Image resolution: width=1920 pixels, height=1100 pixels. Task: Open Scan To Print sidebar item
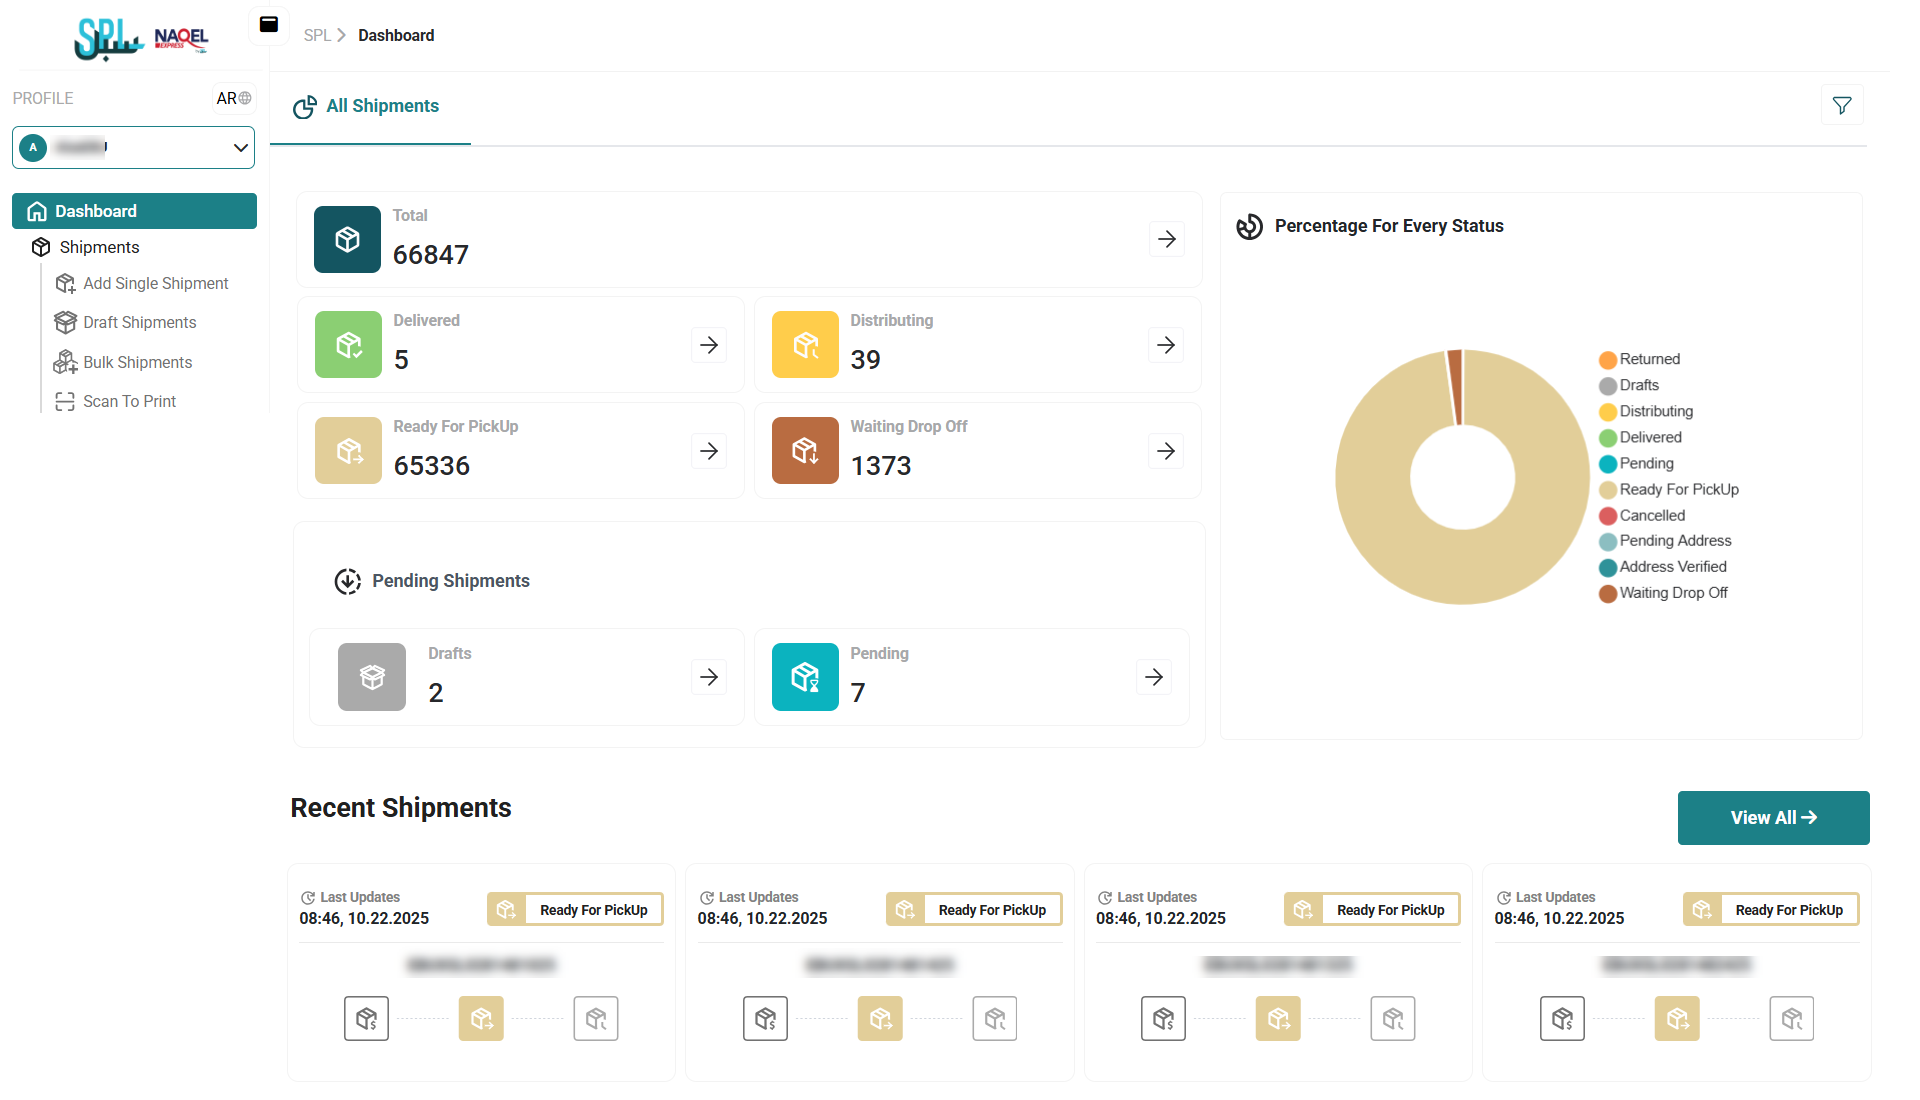coord(129,401)
